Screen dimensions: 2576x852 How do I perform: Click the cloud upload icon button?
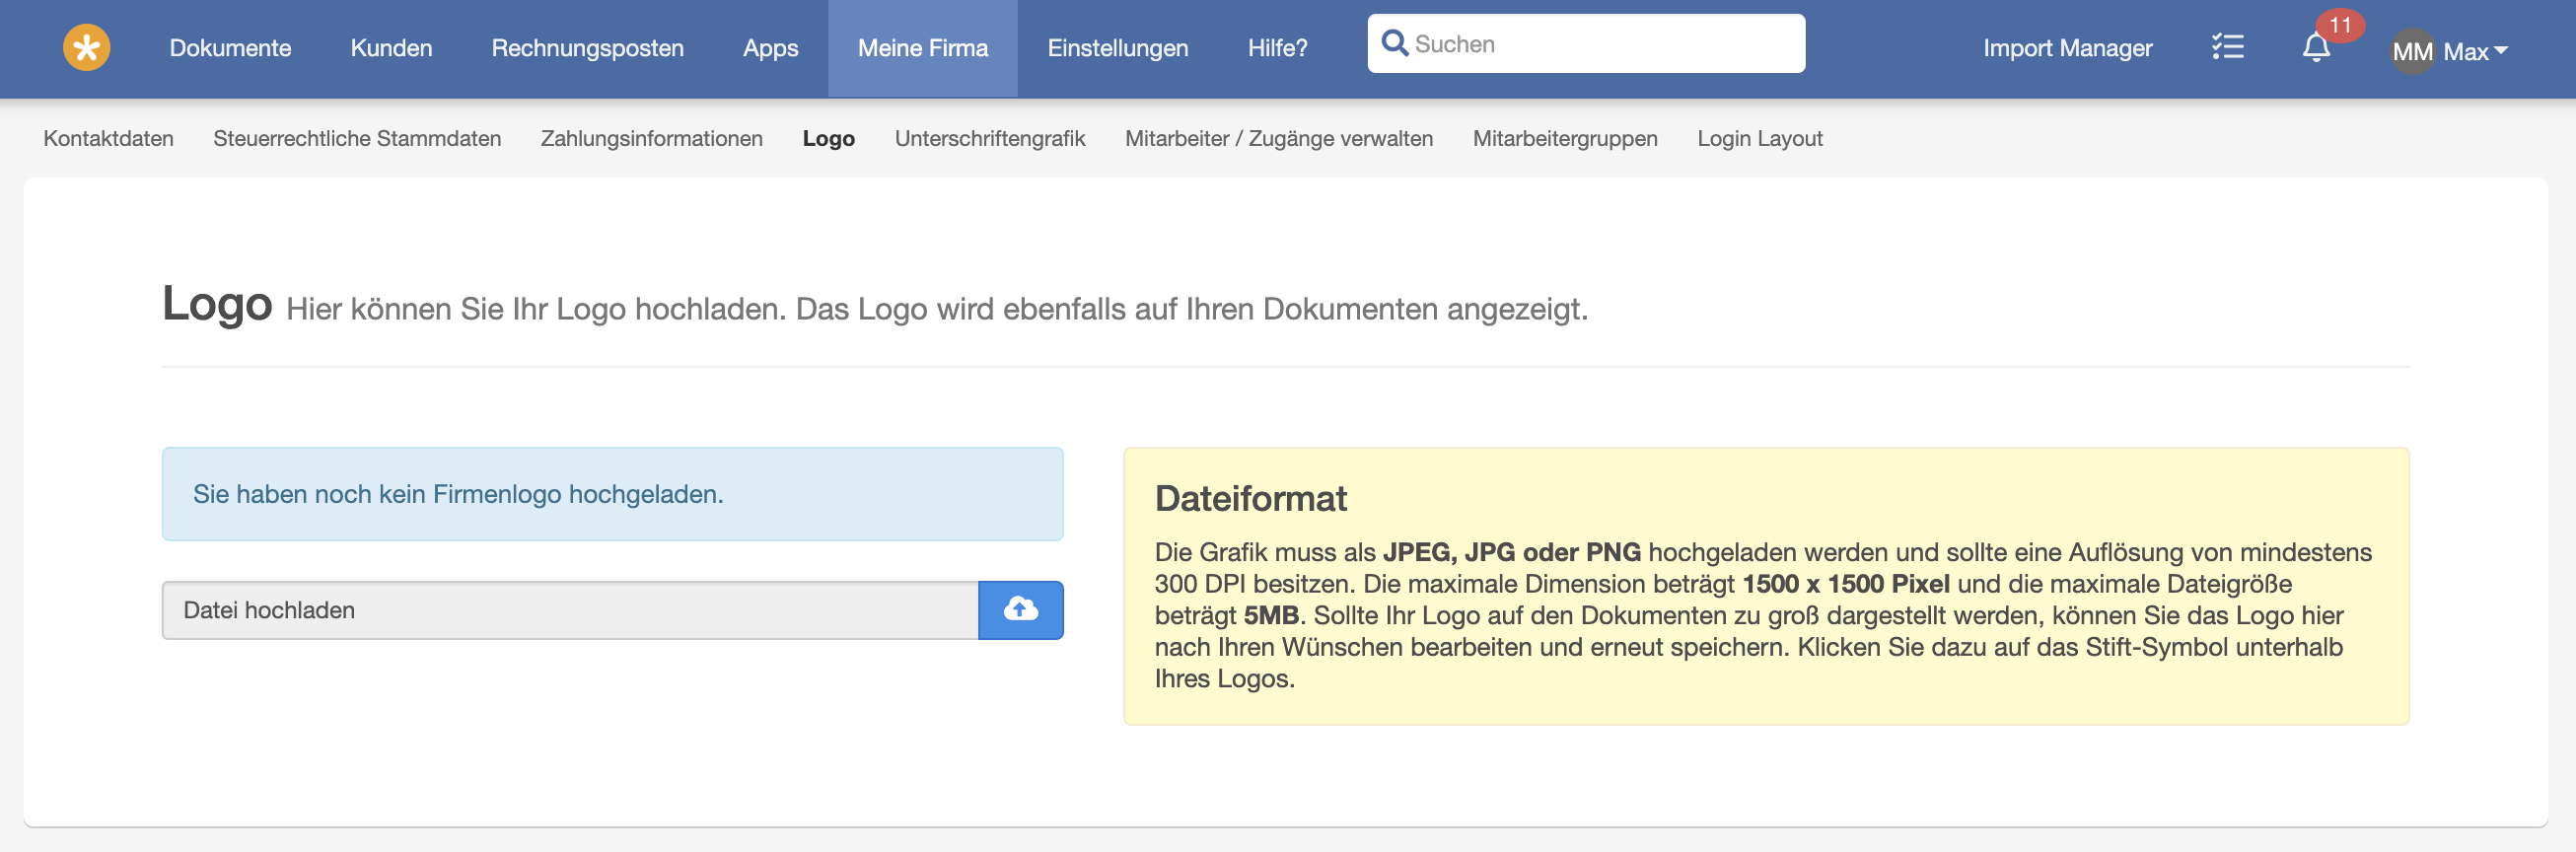(x=1019, y=609)
